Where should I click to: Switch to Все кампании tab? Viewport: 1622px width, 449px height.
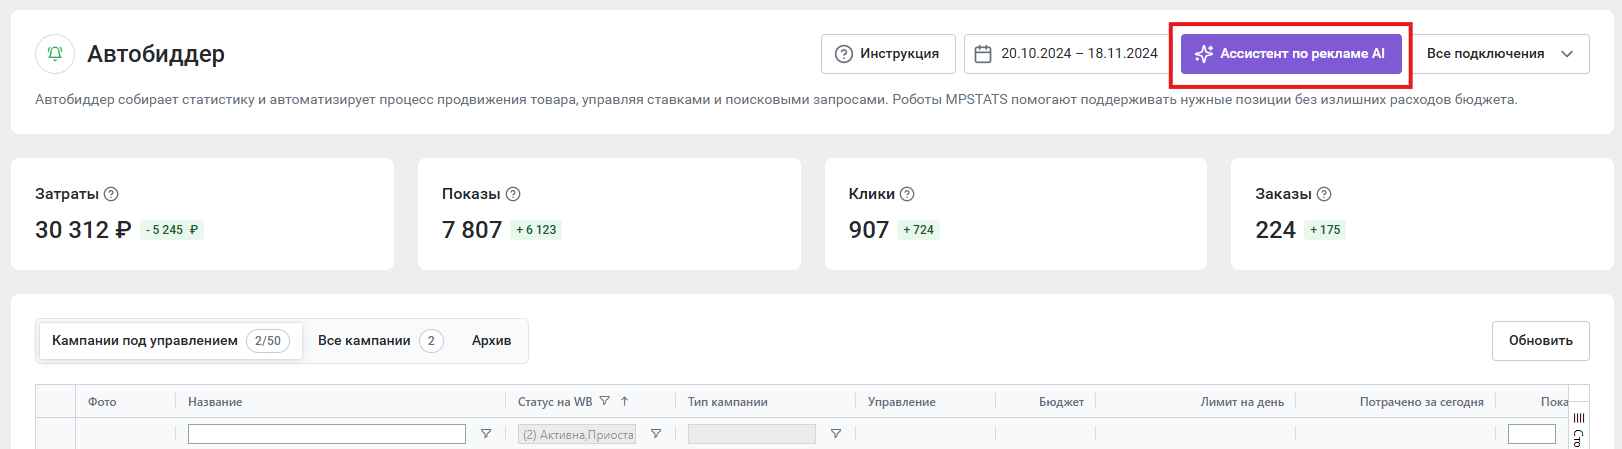(x=380, y=341)
